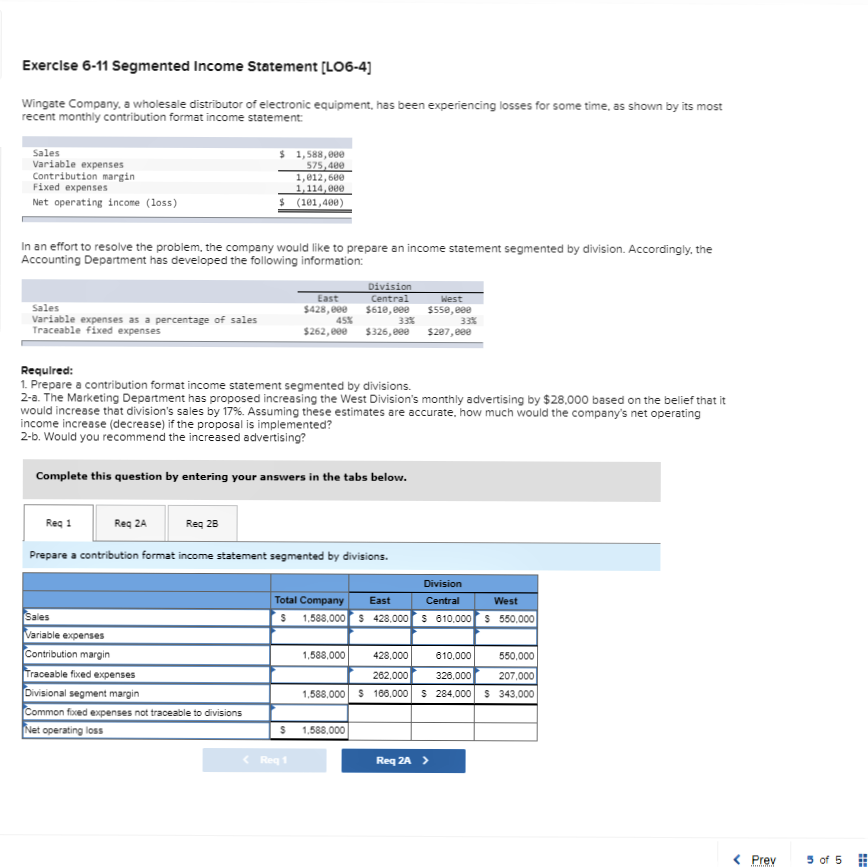Open the previous question via Prev link
Screen dimensions: 868x867
coord(763,859)
